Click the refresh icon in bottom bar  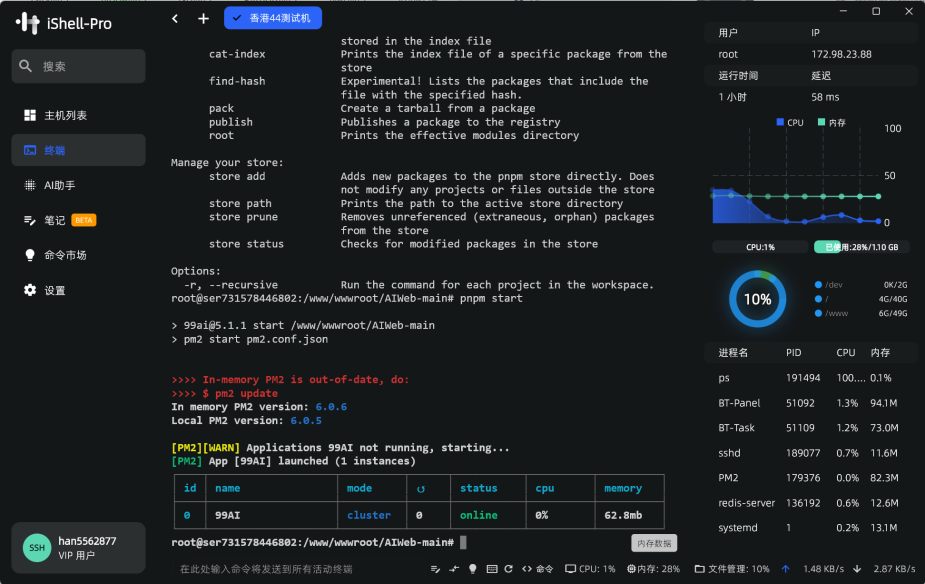pos(509,569)
